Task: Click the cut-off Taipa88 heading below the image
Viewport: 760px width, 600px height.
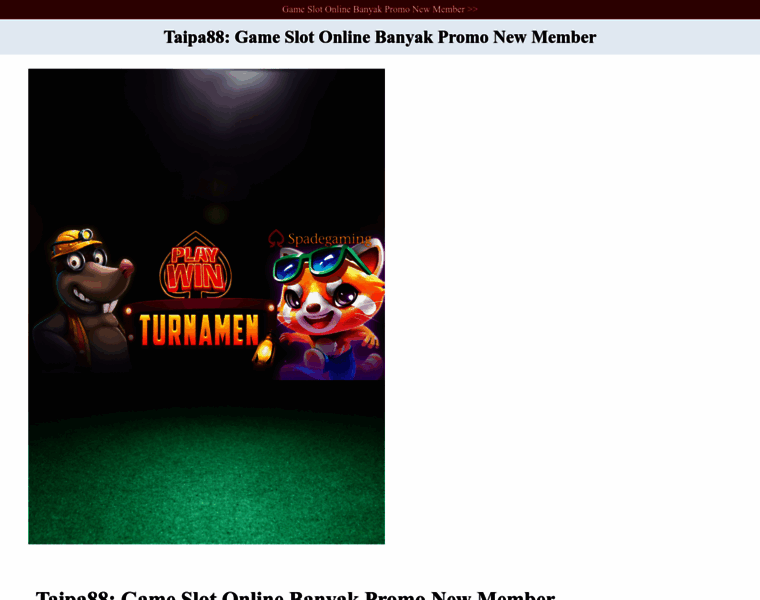Action: (x=295, y=595)
